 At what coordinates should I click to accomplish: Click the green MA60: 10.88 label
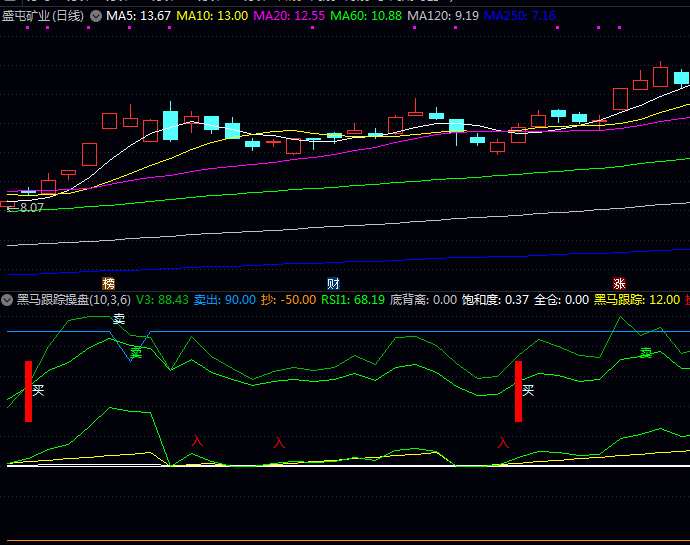click(366, 17)
